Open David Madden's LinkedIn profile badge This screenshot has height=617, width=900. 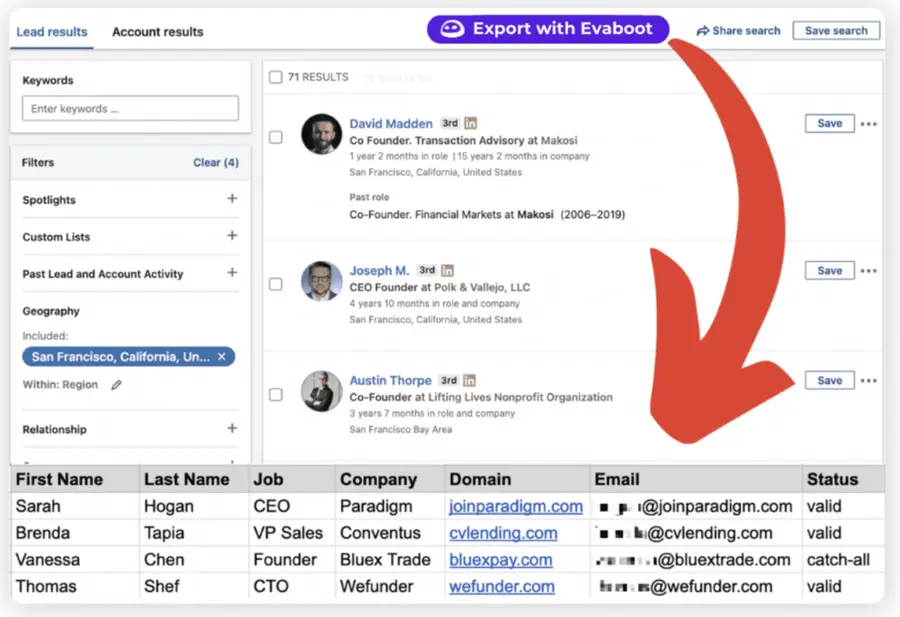469,123
